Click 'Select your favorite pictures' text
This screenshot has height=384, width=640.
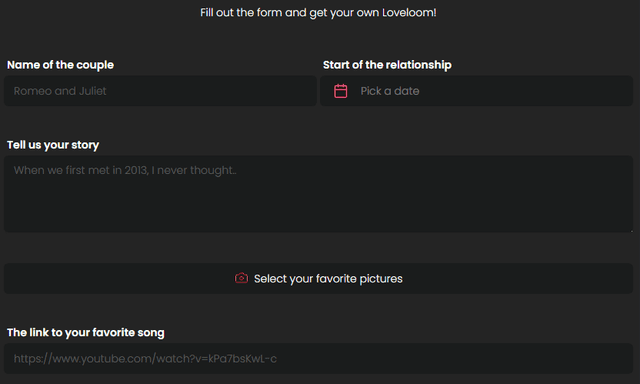[x=328, y=279]
